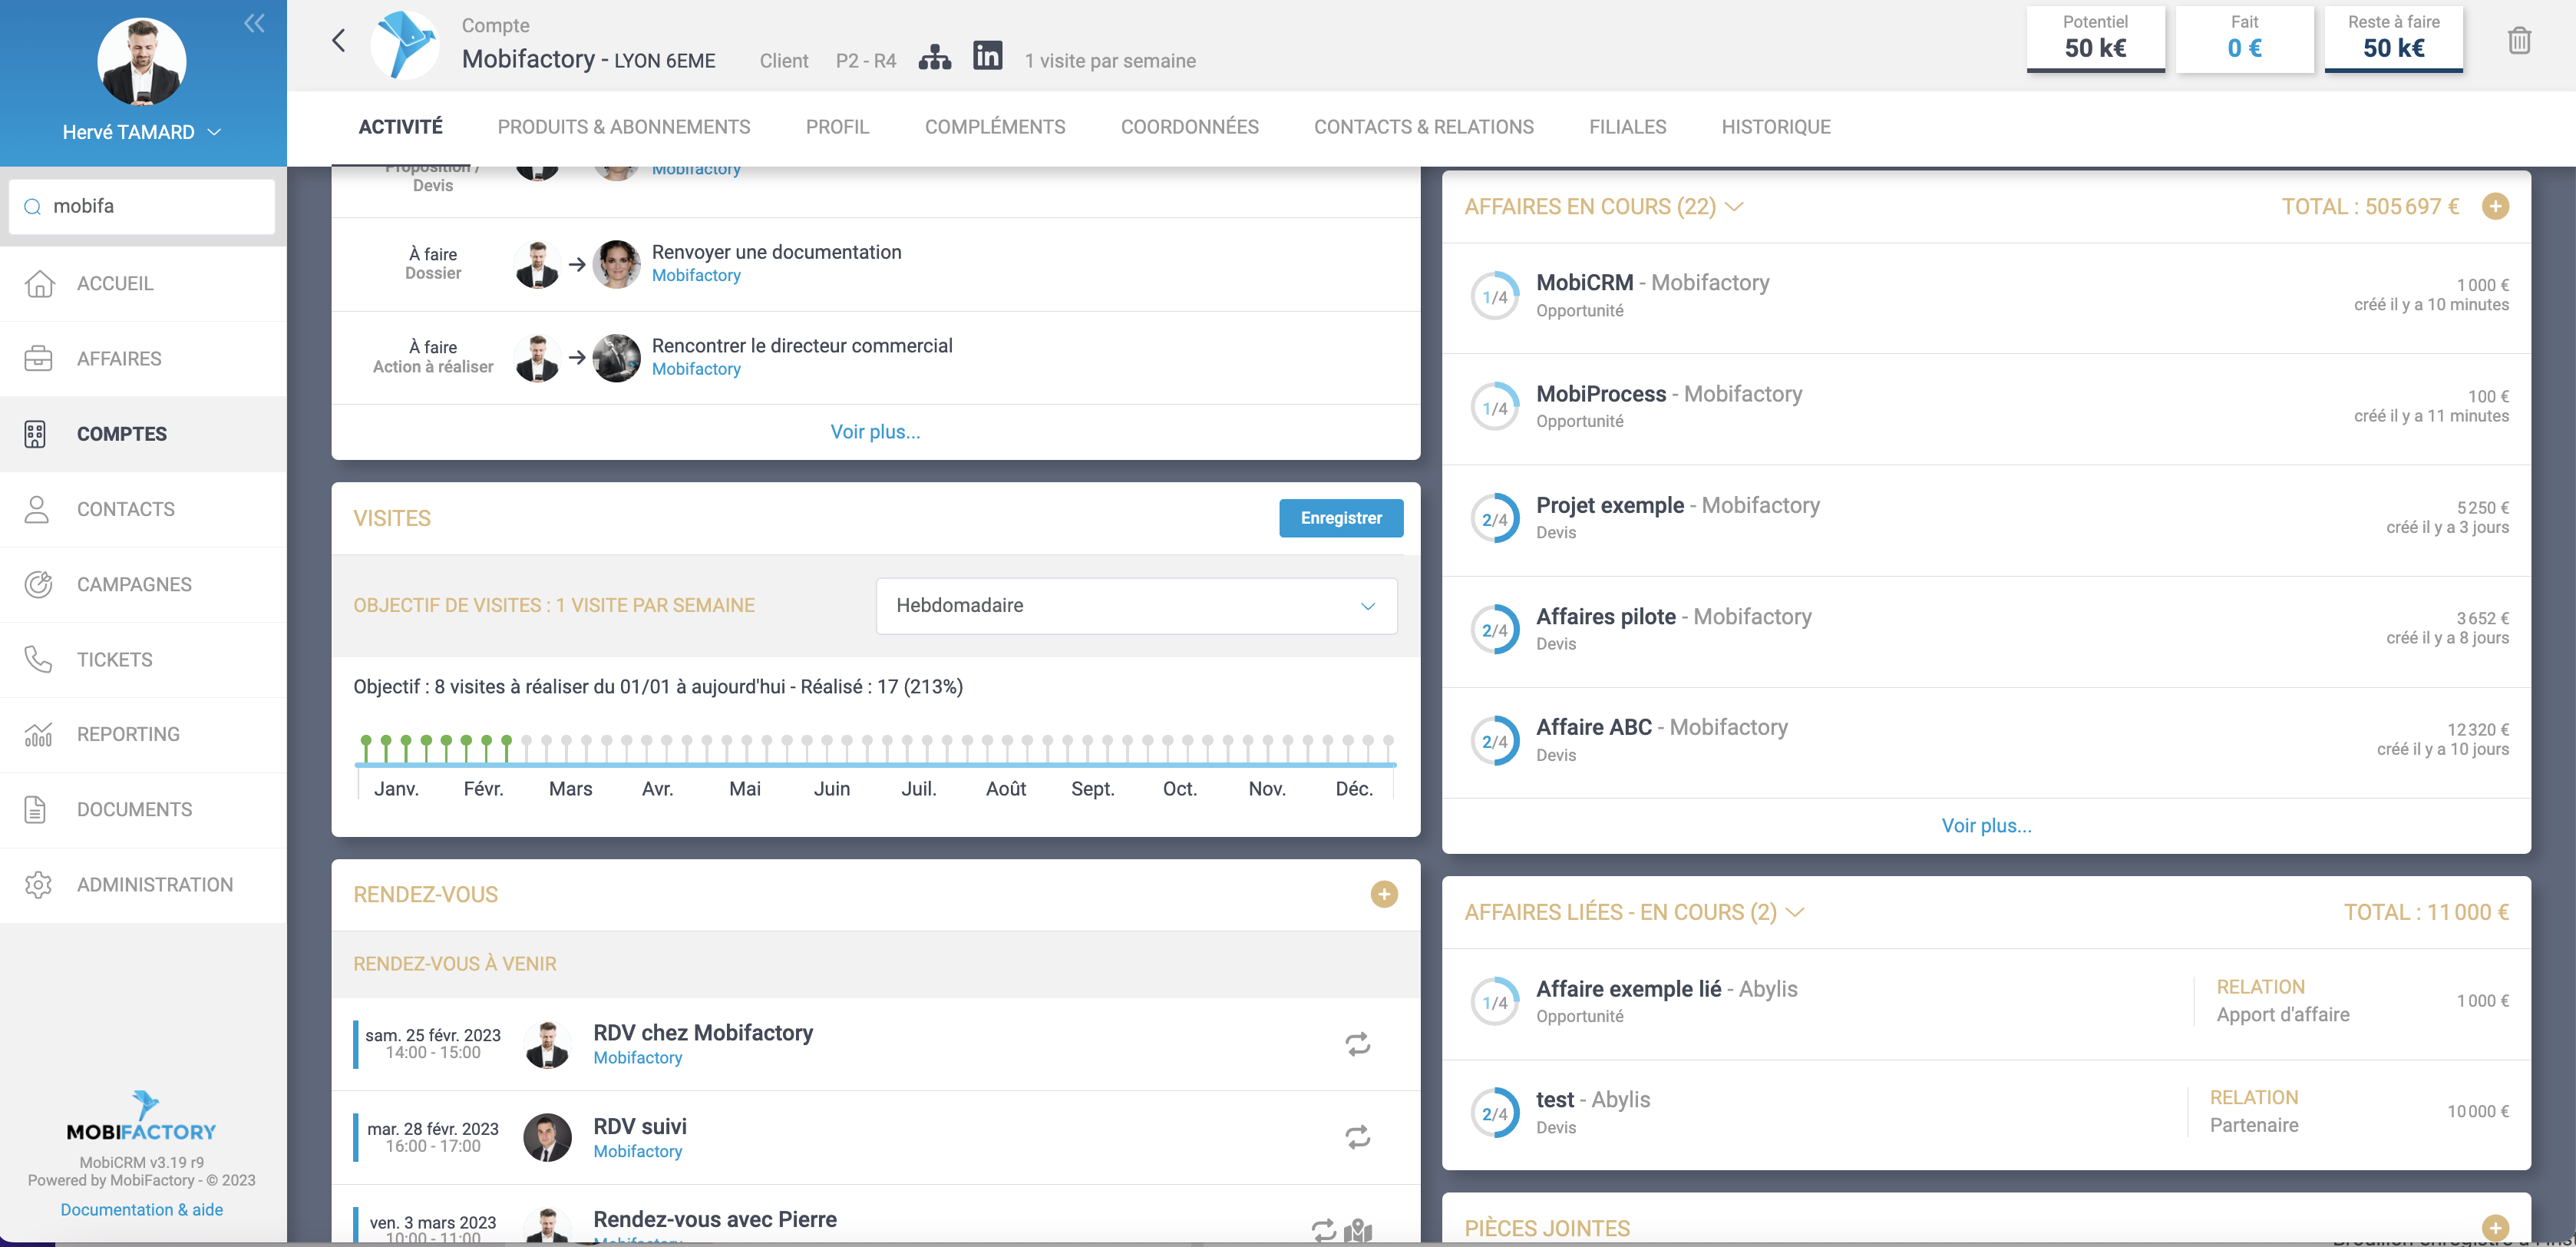Click recurrence icon on RDV suivi
The height and width of the screenshot is (1247, 2576).
pyautogui.click(x=1357, y=1137)
